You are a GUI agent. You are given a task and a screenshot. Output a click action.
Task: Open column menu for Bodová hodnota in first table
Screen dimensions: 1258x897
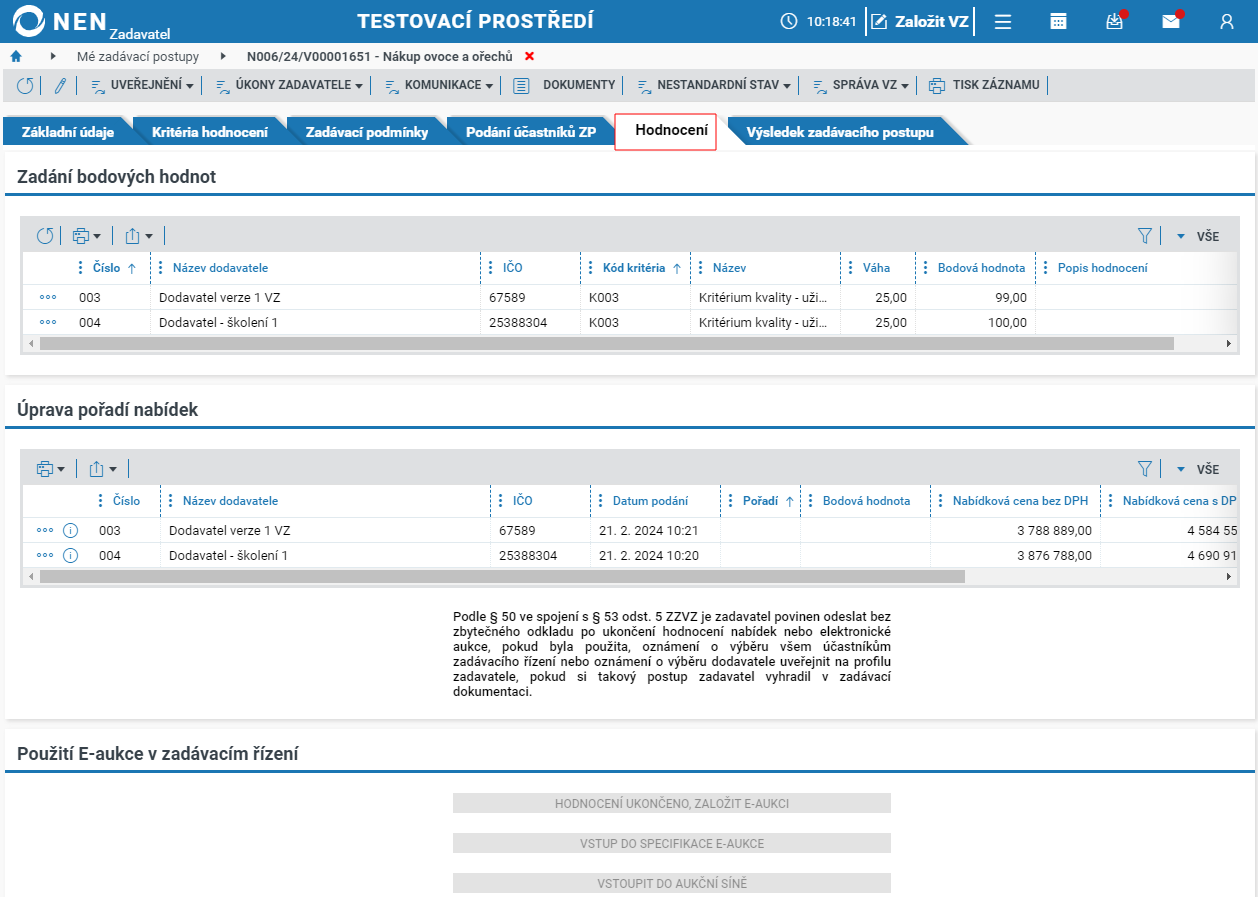point(926,268)
